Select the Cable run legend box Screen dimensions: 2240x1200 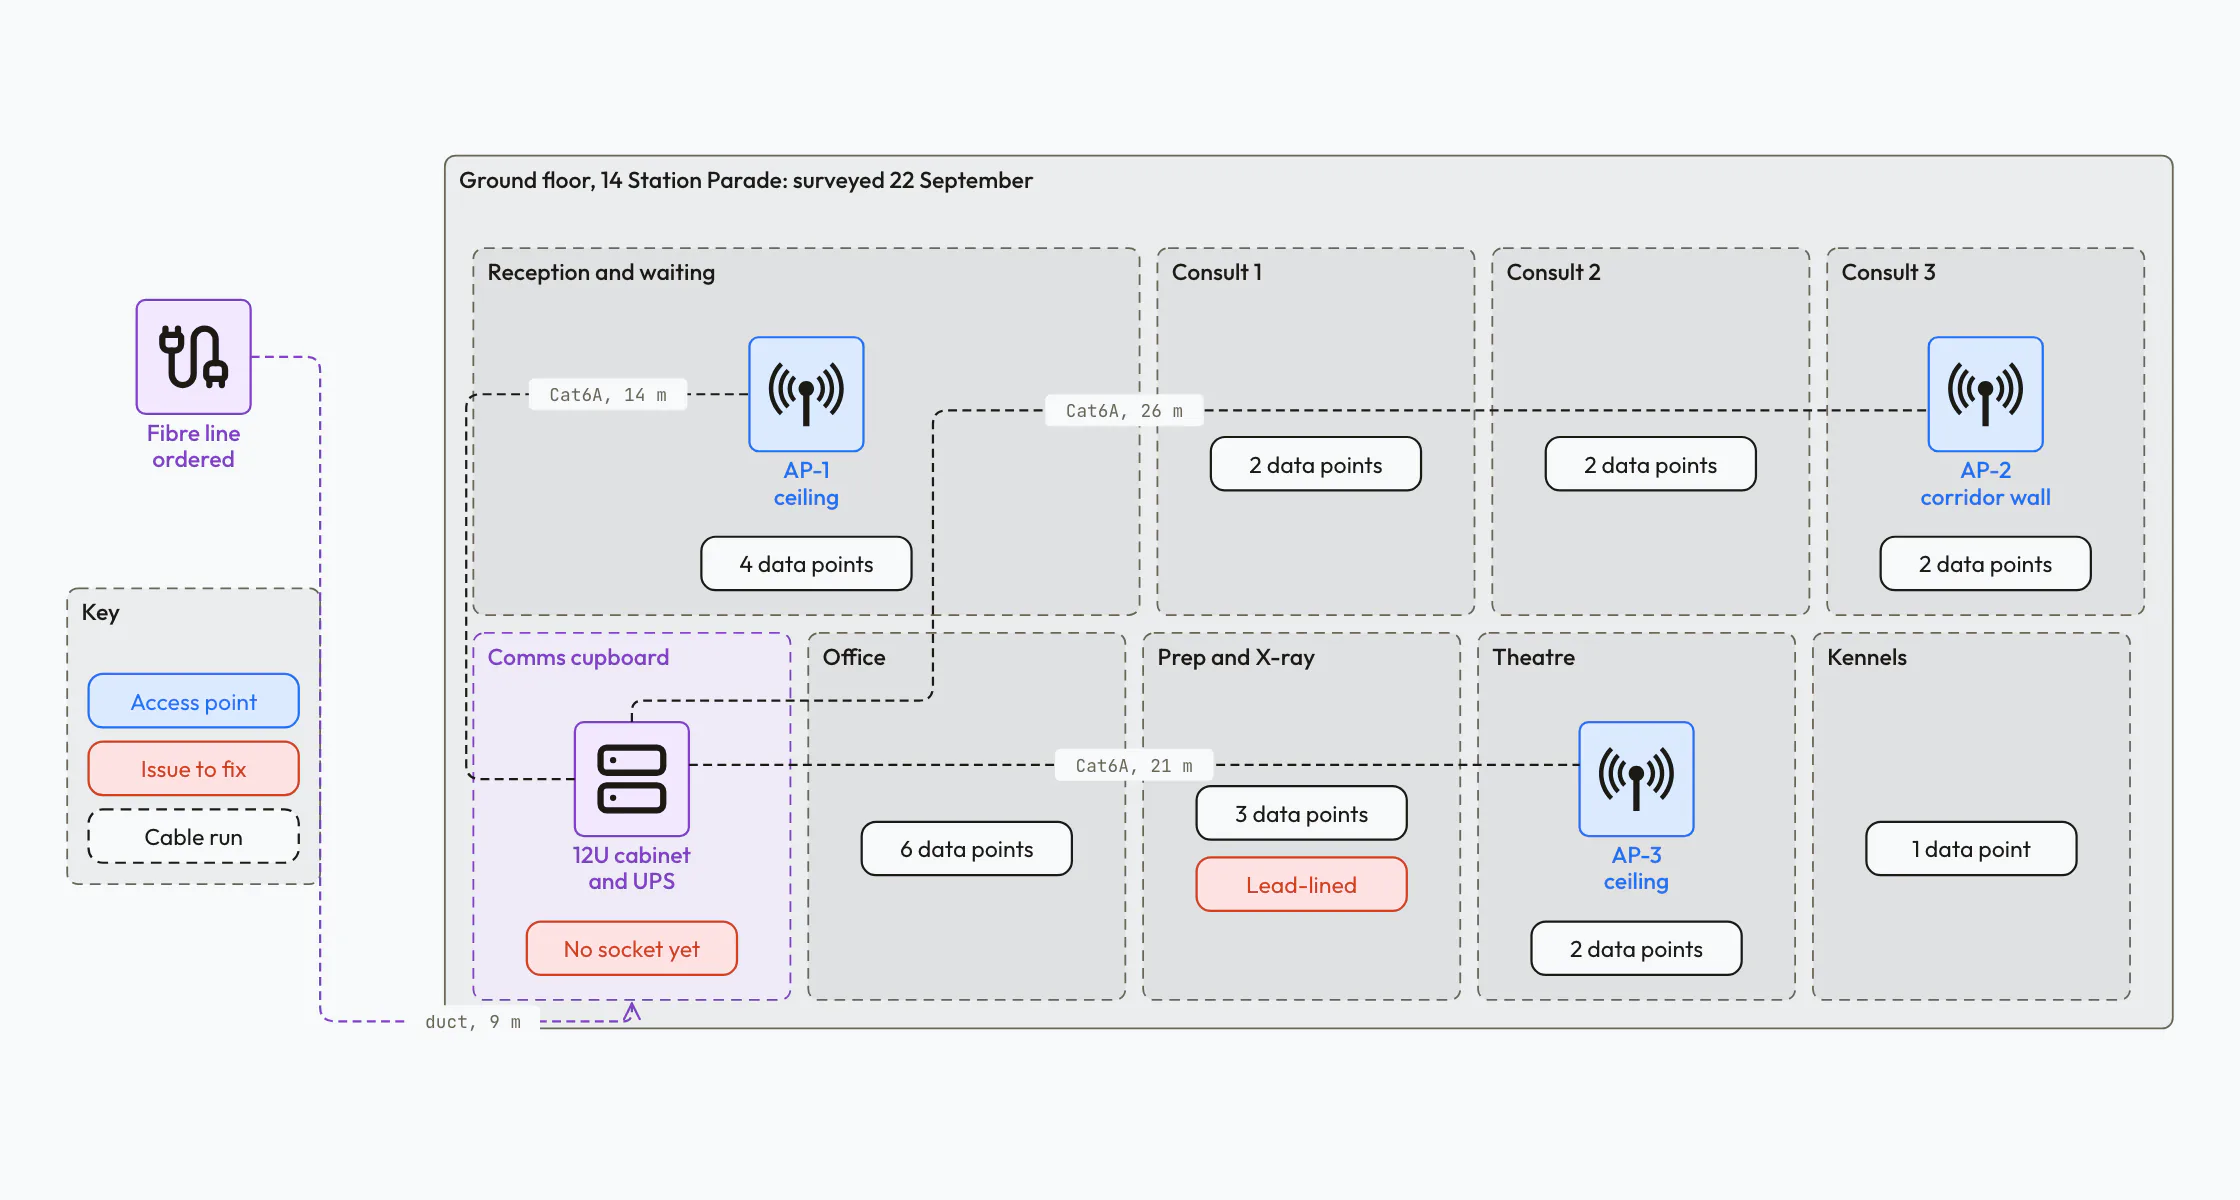click(x=193, y=836)
